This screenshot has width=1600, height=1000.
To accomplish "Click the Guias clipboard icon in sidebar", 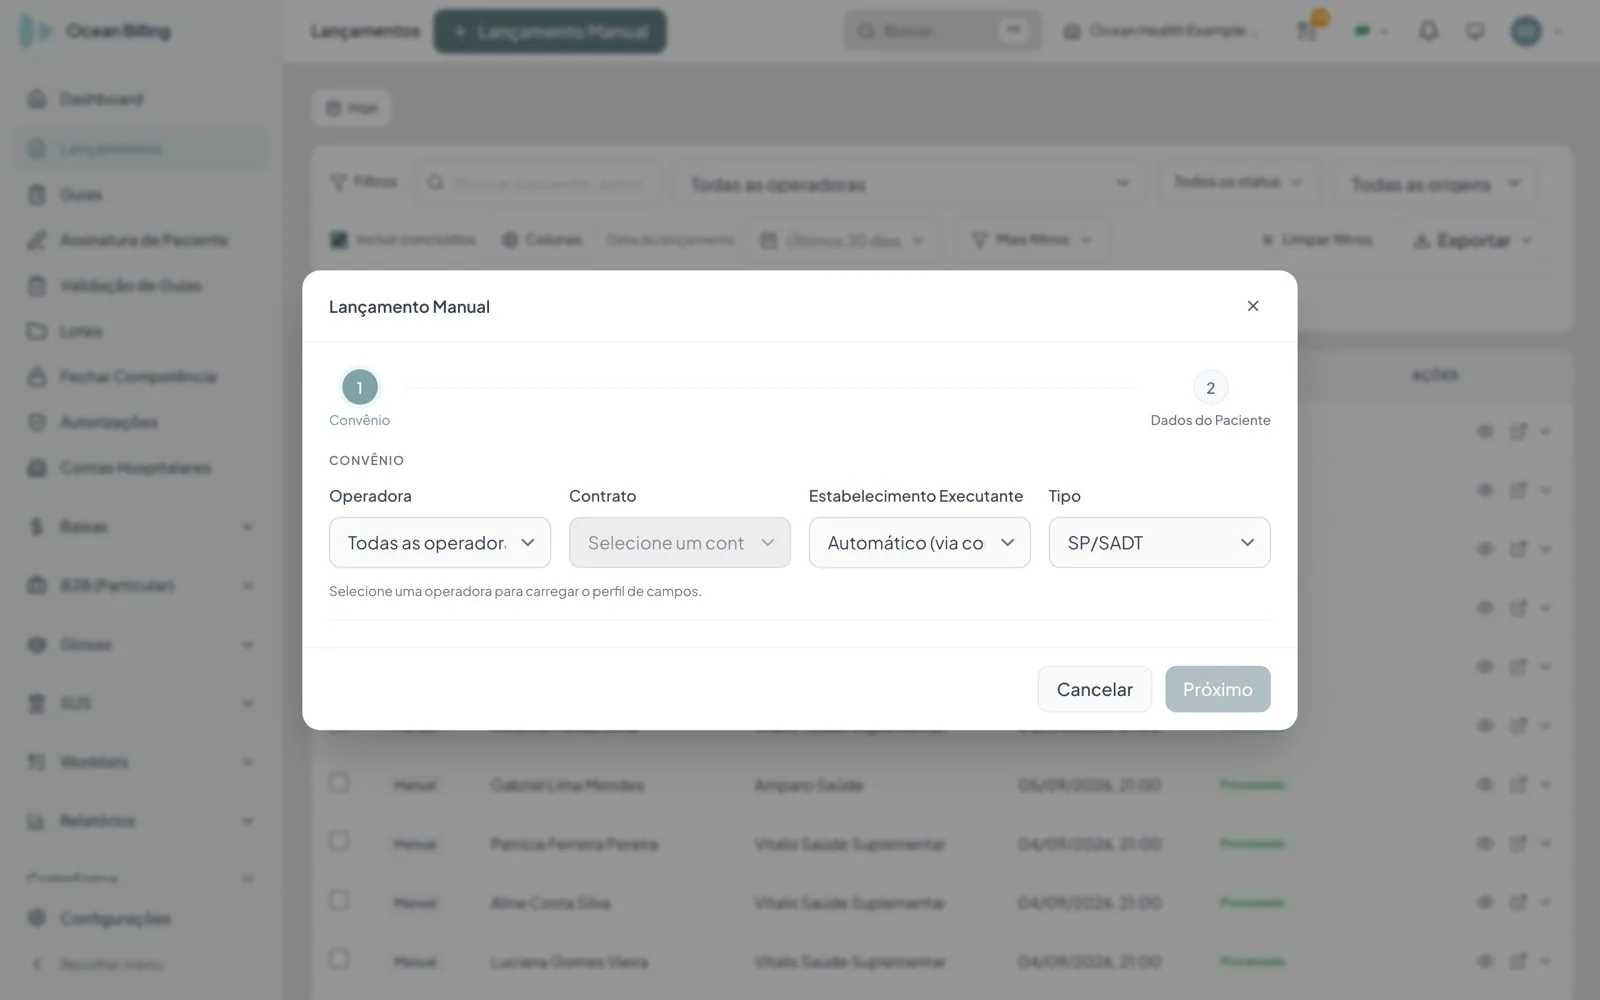I will tap(37, 194).
